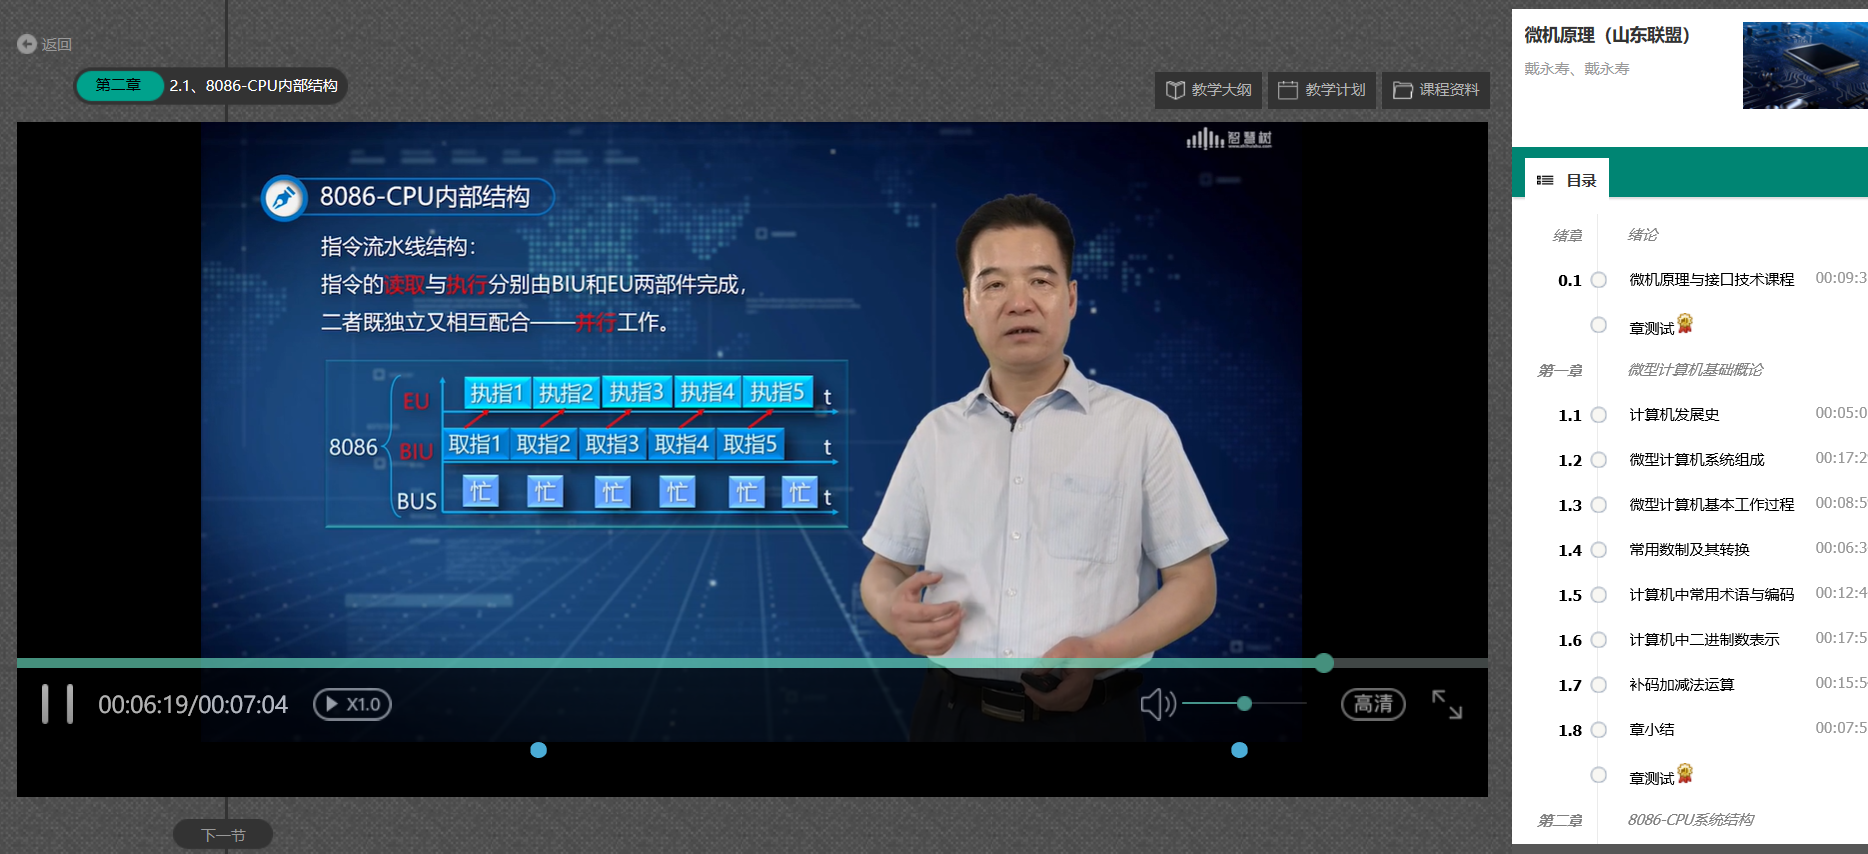Switch to the 目录 tab

click(1580, 180)
